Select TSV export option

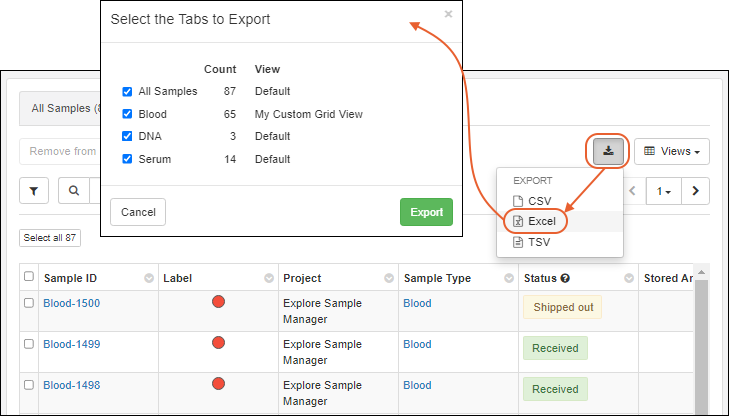coord(538,242)
